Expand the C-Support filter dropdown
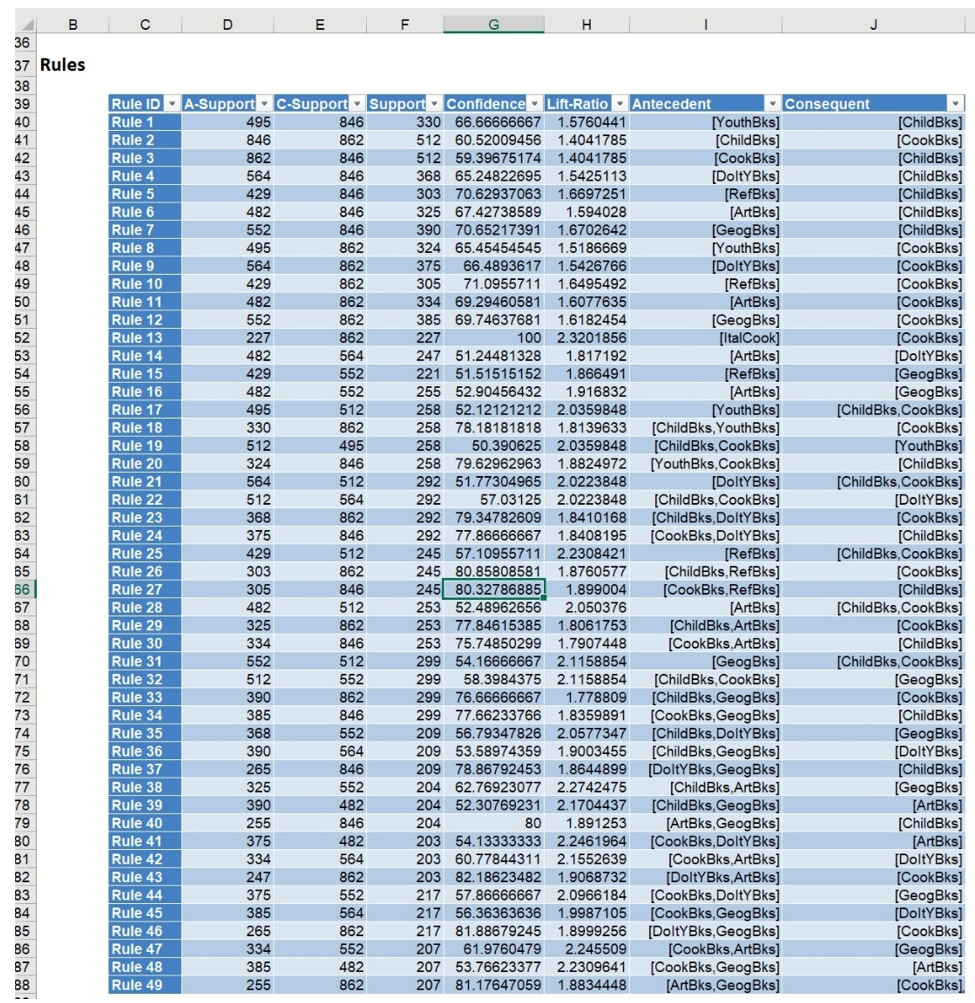Viewport: 975px width, 1003px height. pyautogui.click(x=356, y=104)
